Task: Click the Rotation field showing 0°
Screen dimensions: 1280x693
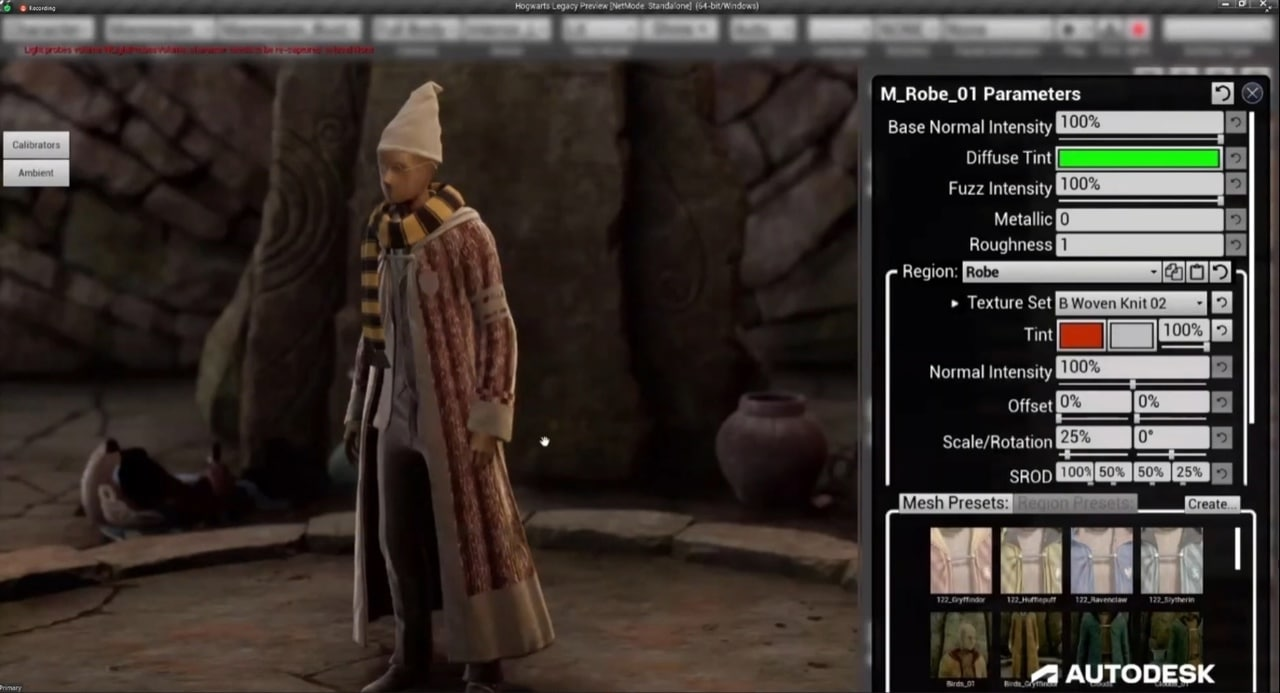Action: click(x=1171, y=438)
